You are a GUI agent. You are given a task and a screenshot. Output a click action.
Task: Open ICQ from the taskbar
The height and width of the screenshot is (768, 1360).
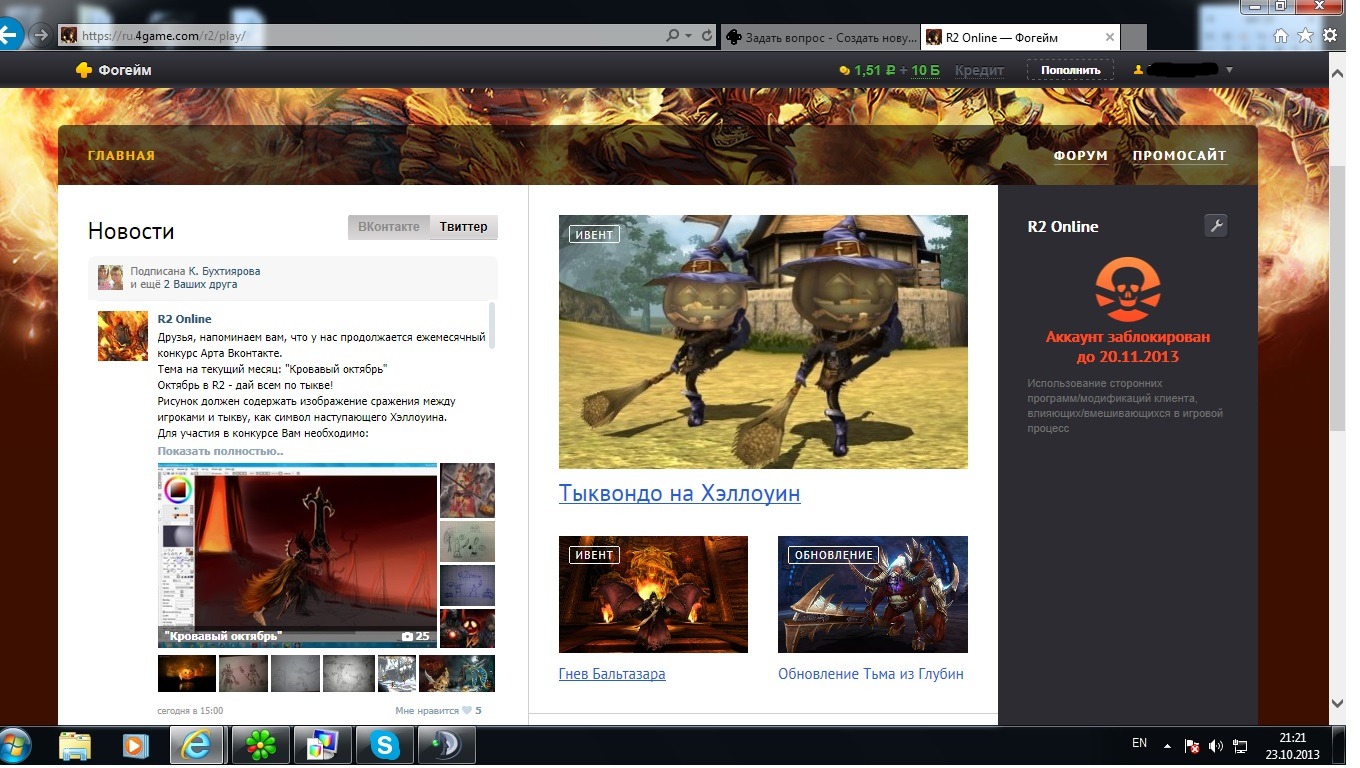pos(261,746)
